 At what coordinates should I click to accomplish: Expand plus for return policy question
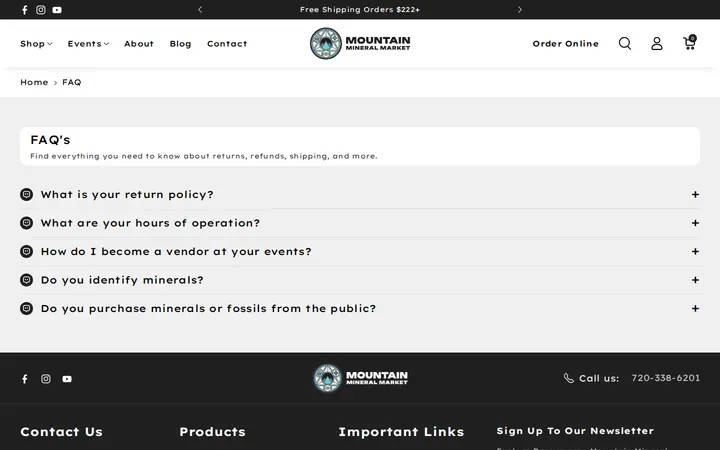click(695, 195)
